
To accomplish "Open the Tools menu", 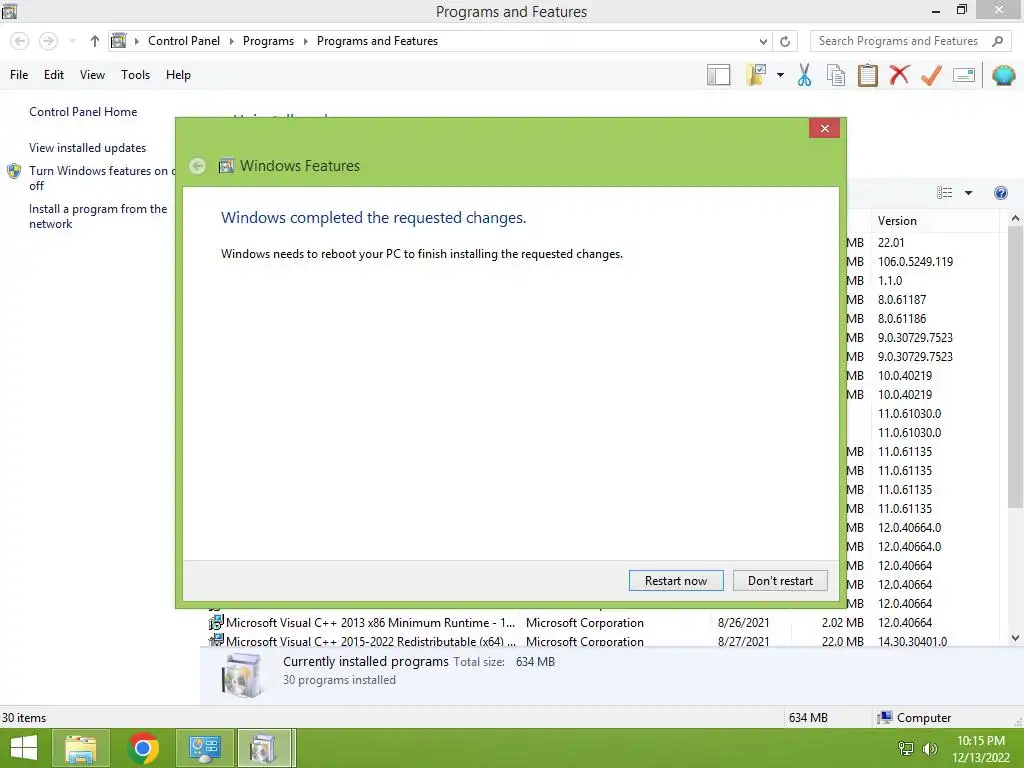I will (x=135, y=75).
